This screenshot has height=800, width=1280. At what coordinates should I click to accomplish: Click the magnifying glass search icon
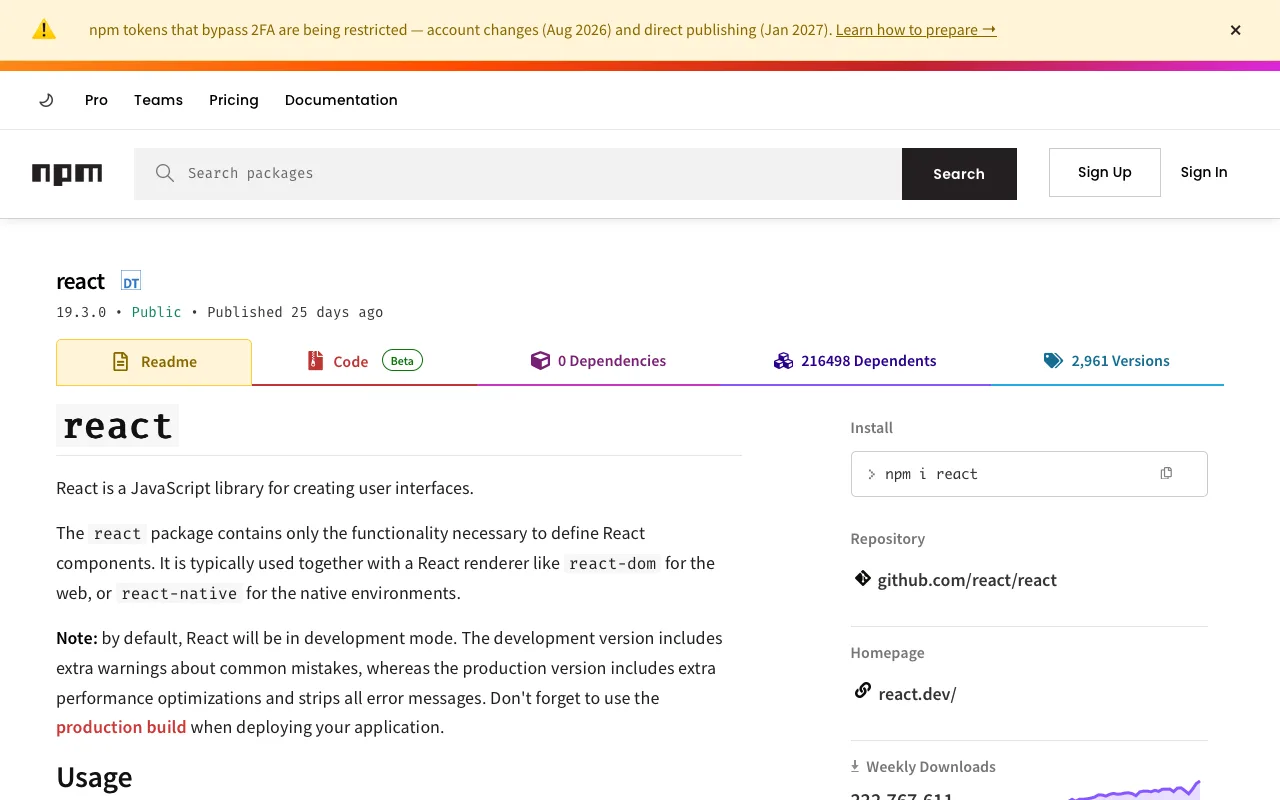pos(165,173)
